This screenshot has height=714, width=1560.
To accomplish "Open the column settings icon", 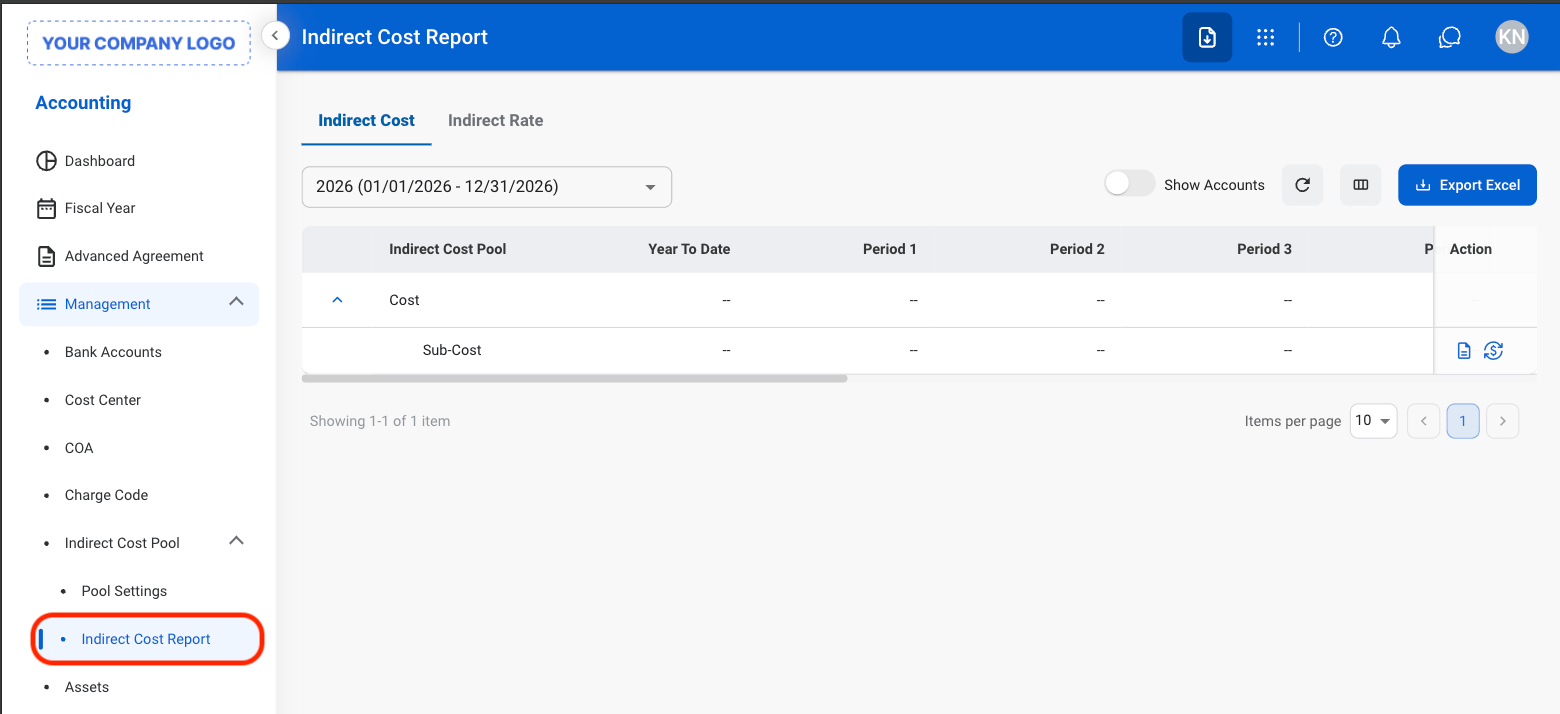I will [1360, 185].
